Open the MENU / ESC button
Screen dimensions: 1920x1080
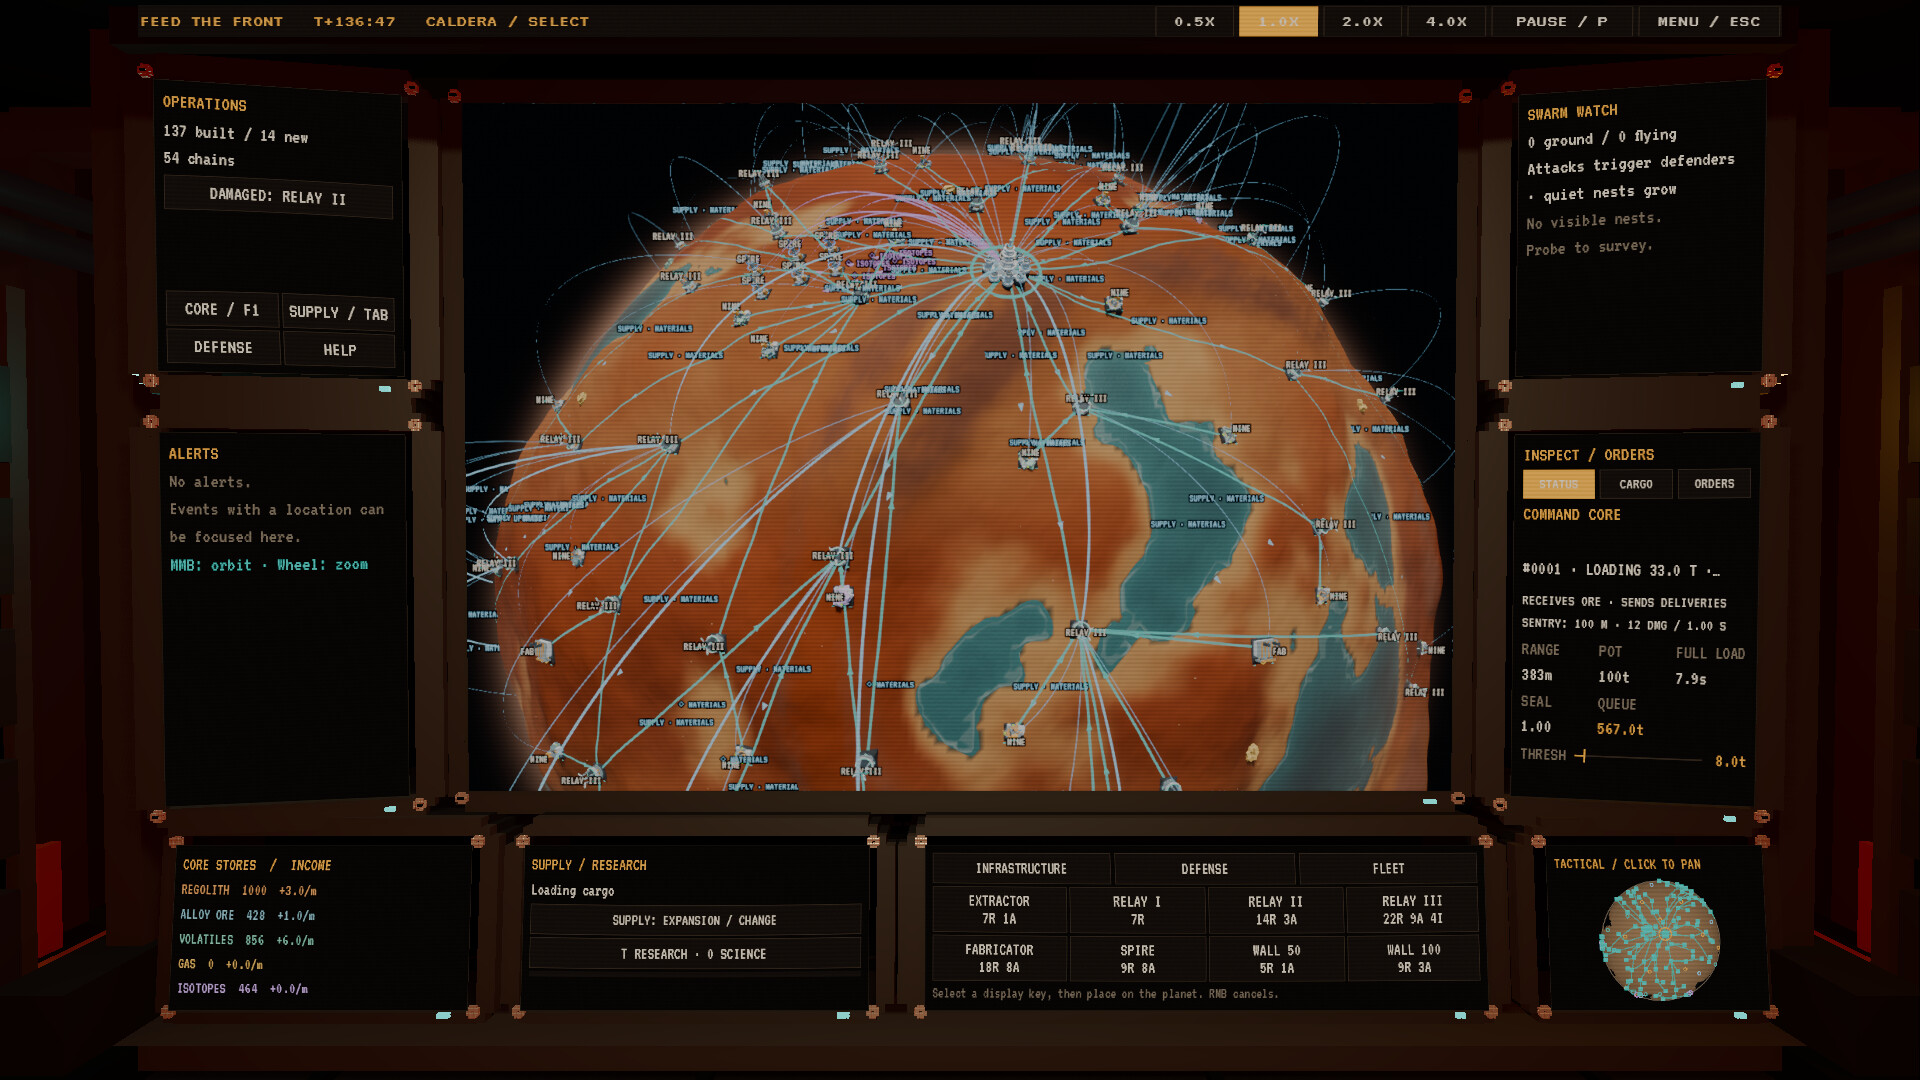(1708, 21)
